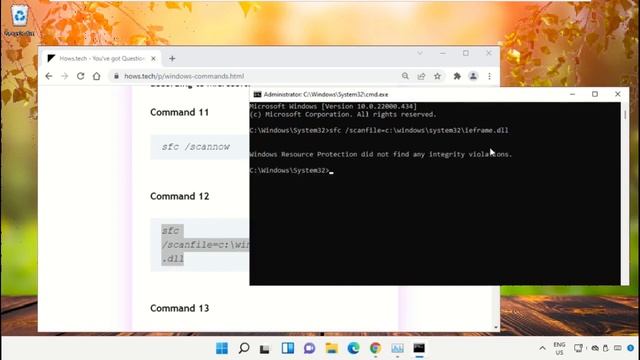Open Chrome extensions puzzle icon
The width and height of the screenshot is (640, 360).
pos(457,76)
